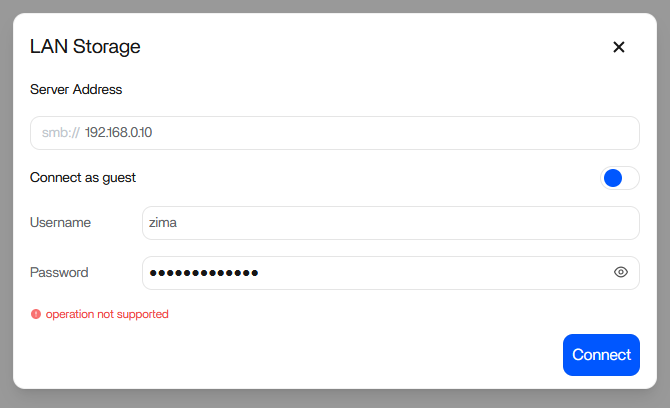Click the Server Address label
Viewport: 670px width, 408px height.
pos(76,89)
